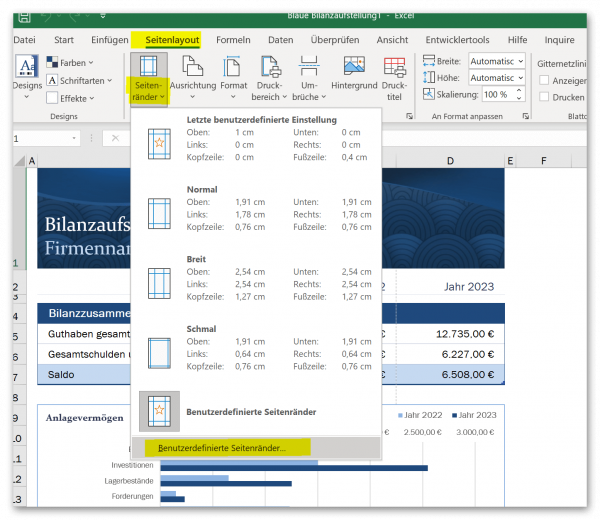Switch to the Ansicht tab

point(392,40)
